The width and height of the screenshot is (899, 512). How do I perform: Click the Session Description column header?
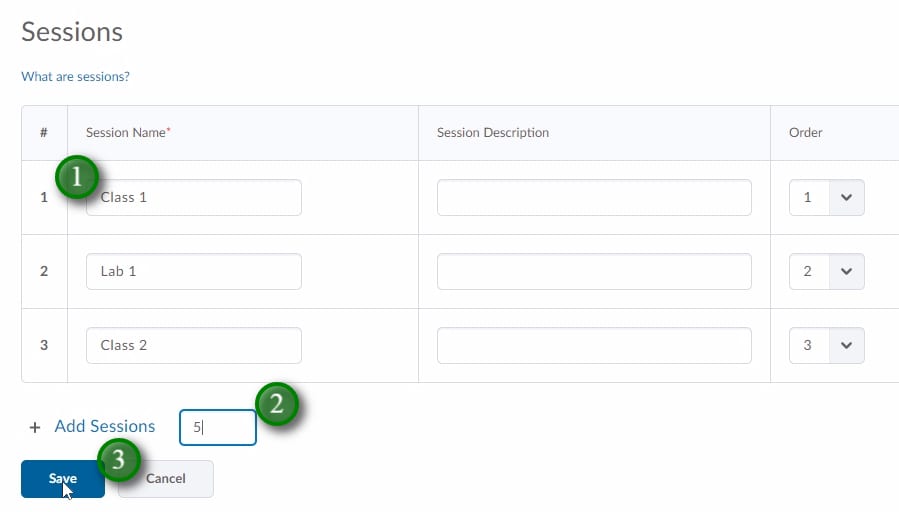click(x=493, y=133)
